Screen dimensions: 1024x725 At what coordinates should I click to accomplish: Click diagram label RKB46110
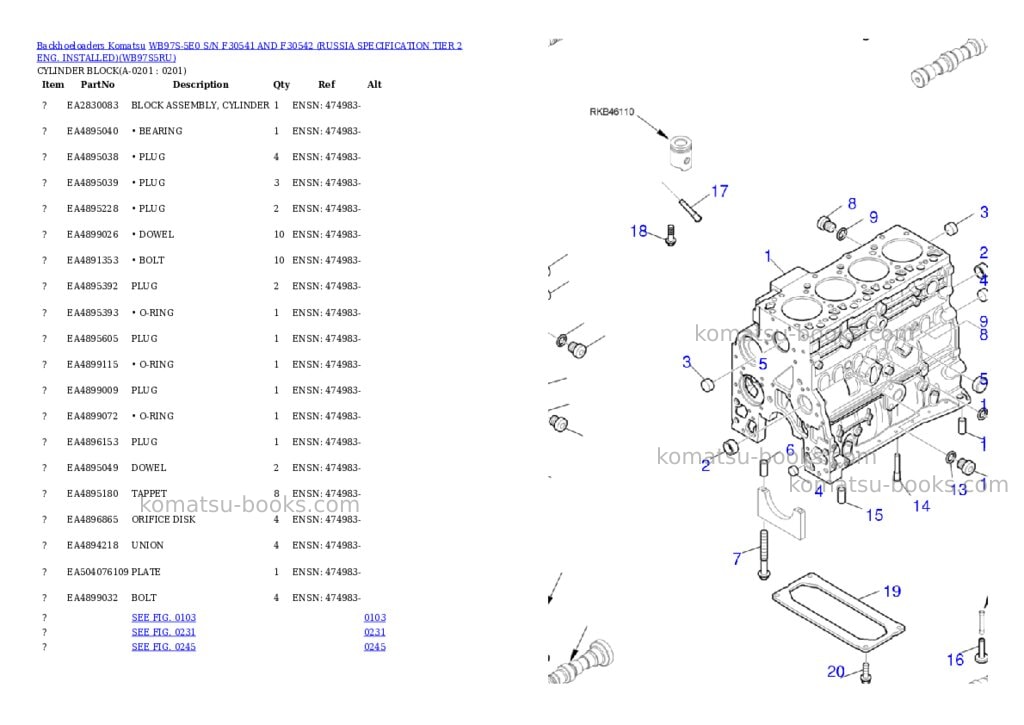click(612, 112)
